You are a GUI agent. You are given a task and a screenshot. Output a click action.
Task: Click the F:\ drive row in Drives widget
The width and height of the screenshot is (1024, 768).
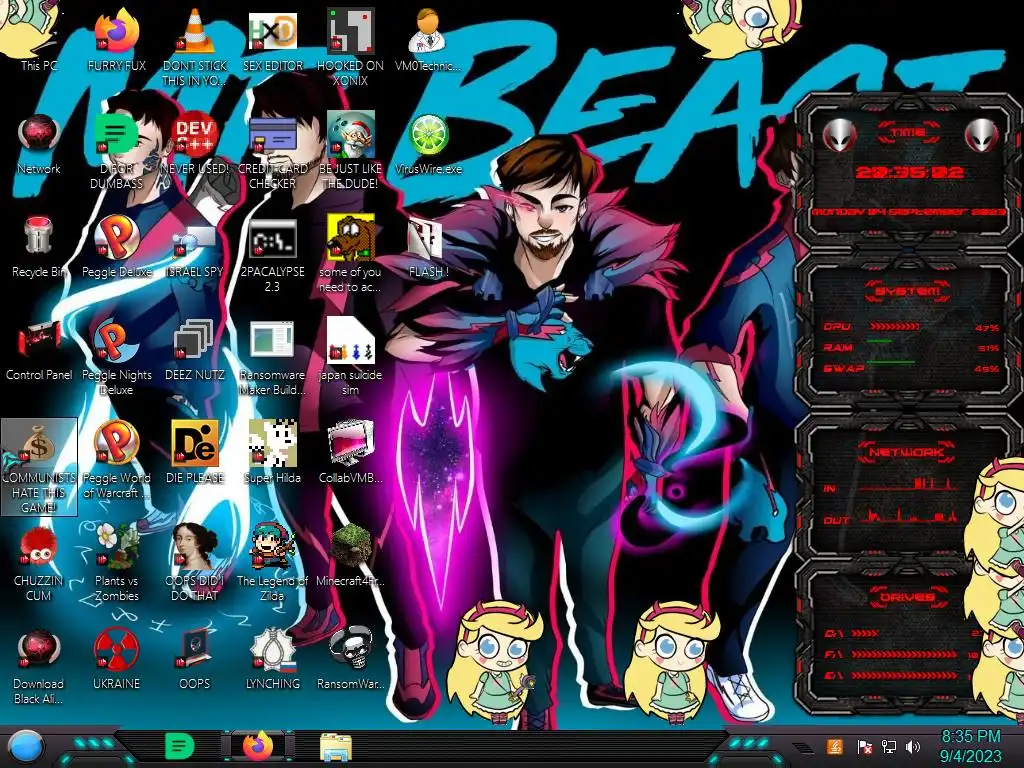[901, 654]
